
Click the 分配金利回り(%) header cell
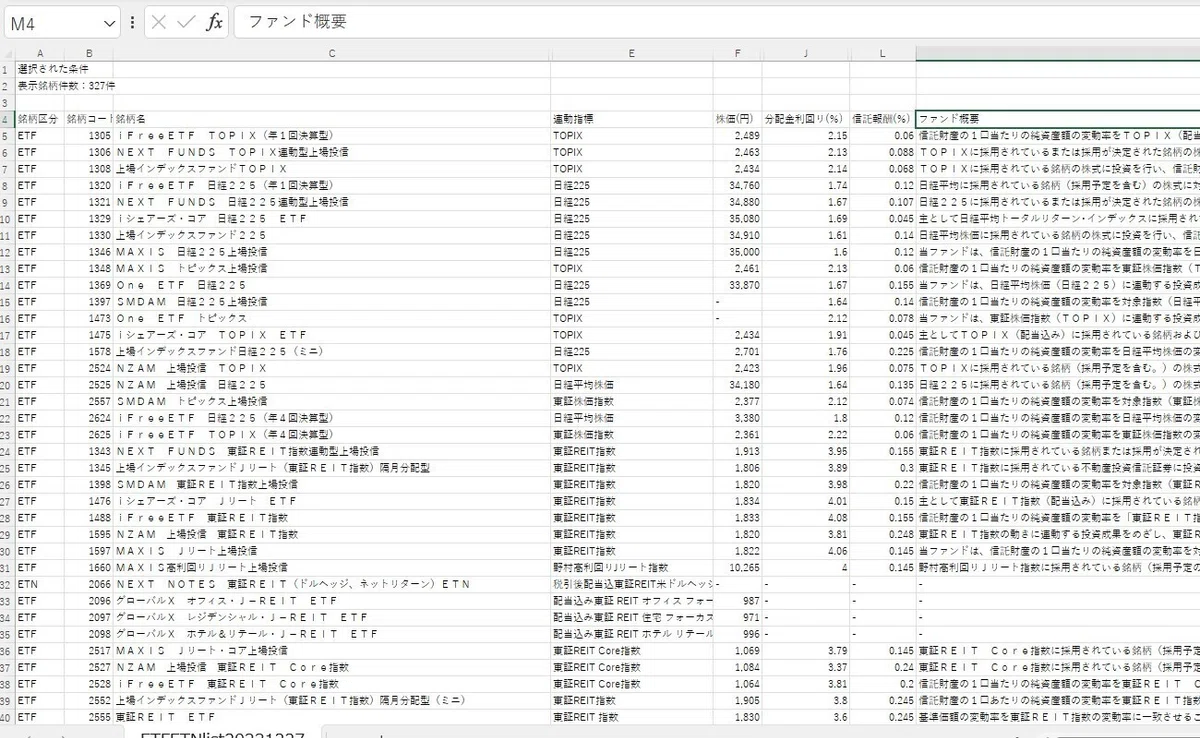806,118
